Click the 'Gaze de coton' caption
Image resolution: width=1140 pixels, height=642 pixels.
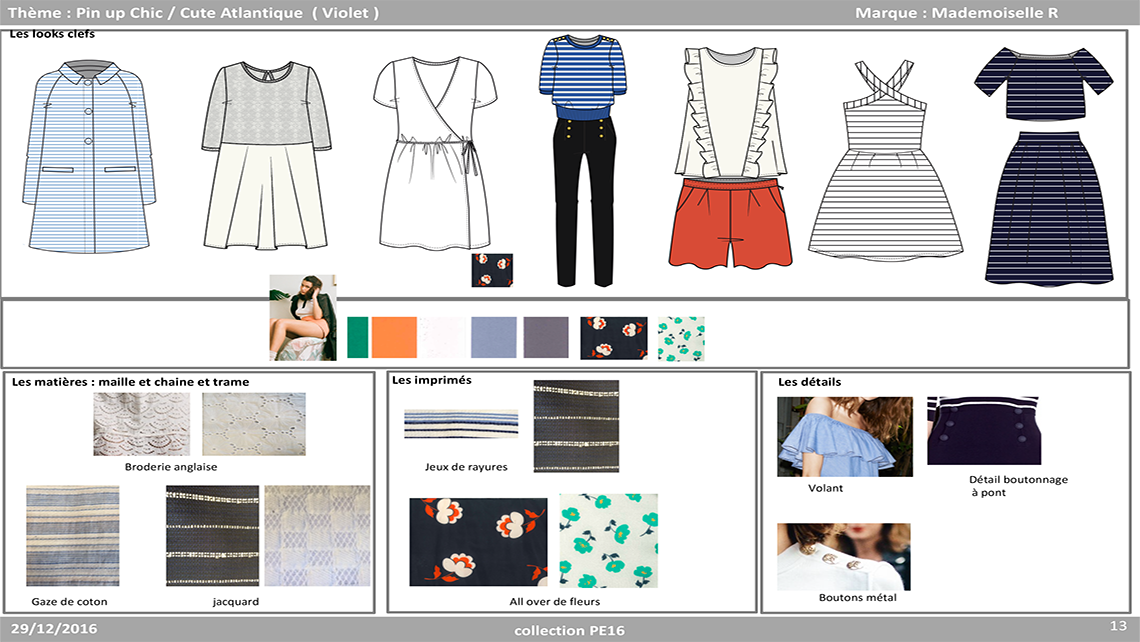click(69, 601)
